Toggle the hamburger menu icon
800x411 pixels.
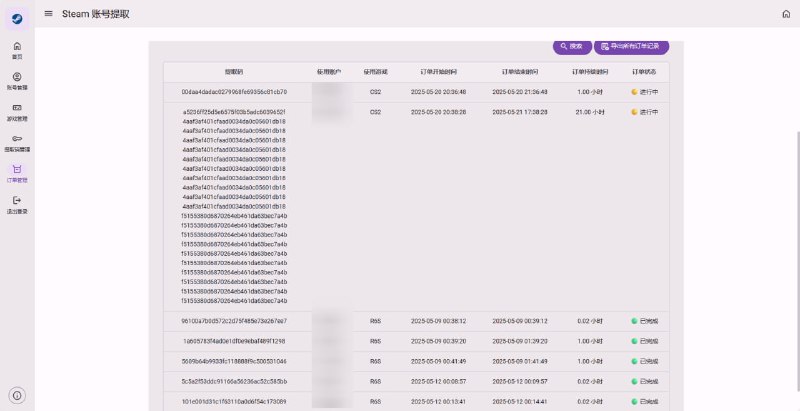[49, 14]
